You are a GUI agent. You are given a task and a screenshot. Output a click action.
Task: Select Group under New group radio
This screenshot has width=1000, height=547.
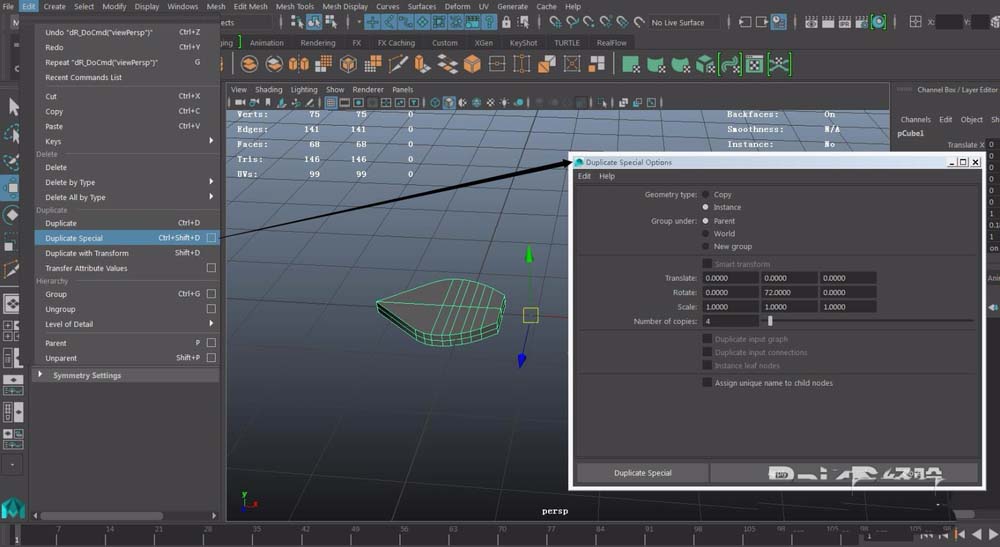click(x=705, y=246)
